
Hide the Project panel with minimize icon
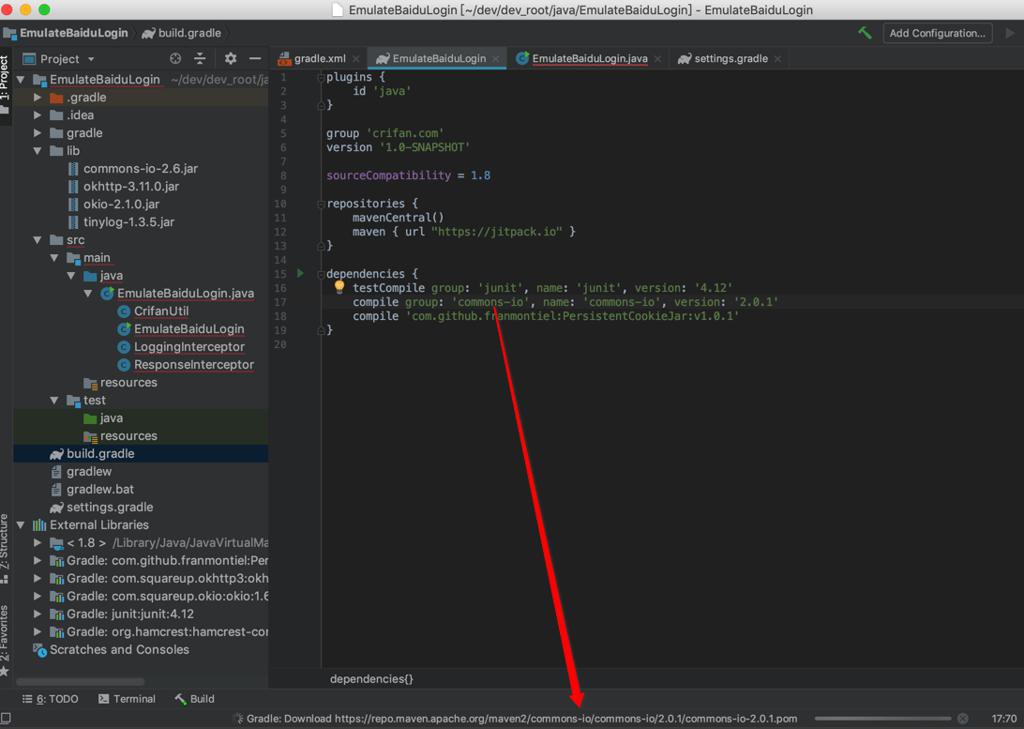pyautogui.click(x=255, y=59)
